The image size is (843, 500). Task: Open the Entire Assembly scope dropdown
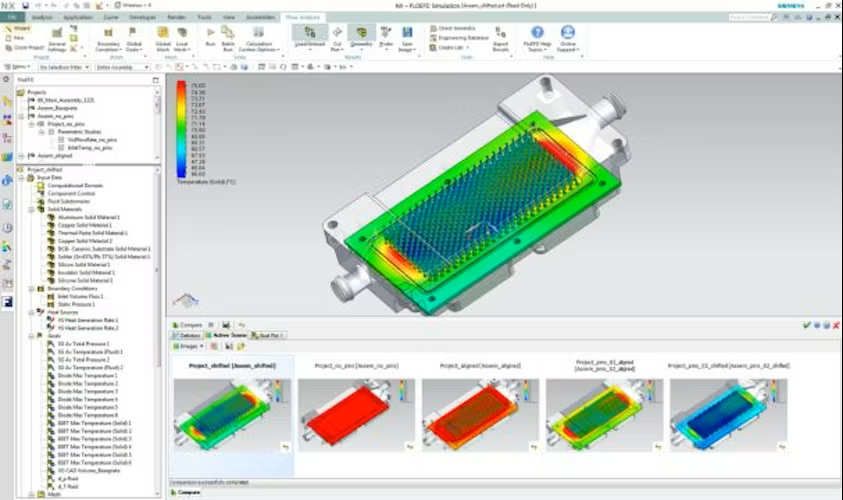122,67
